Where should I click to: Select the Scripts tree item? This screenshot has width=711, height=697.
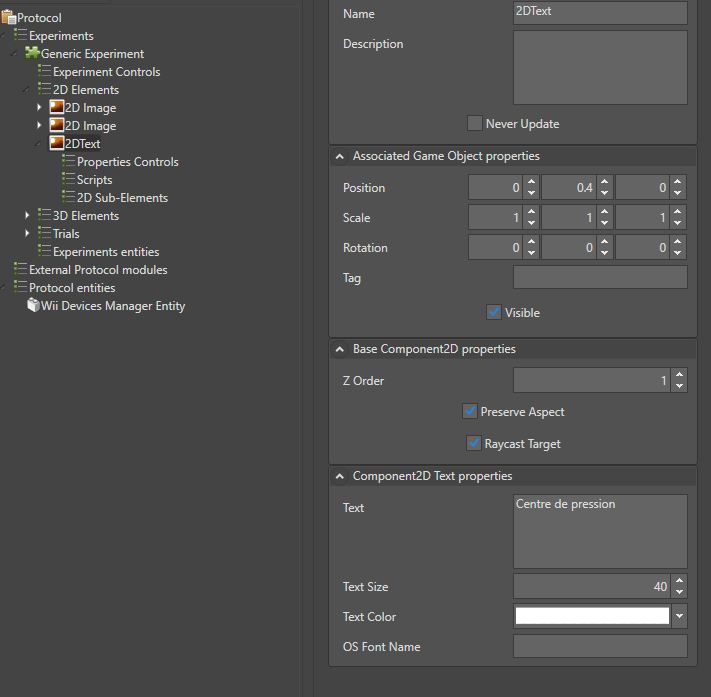[94, 180]
